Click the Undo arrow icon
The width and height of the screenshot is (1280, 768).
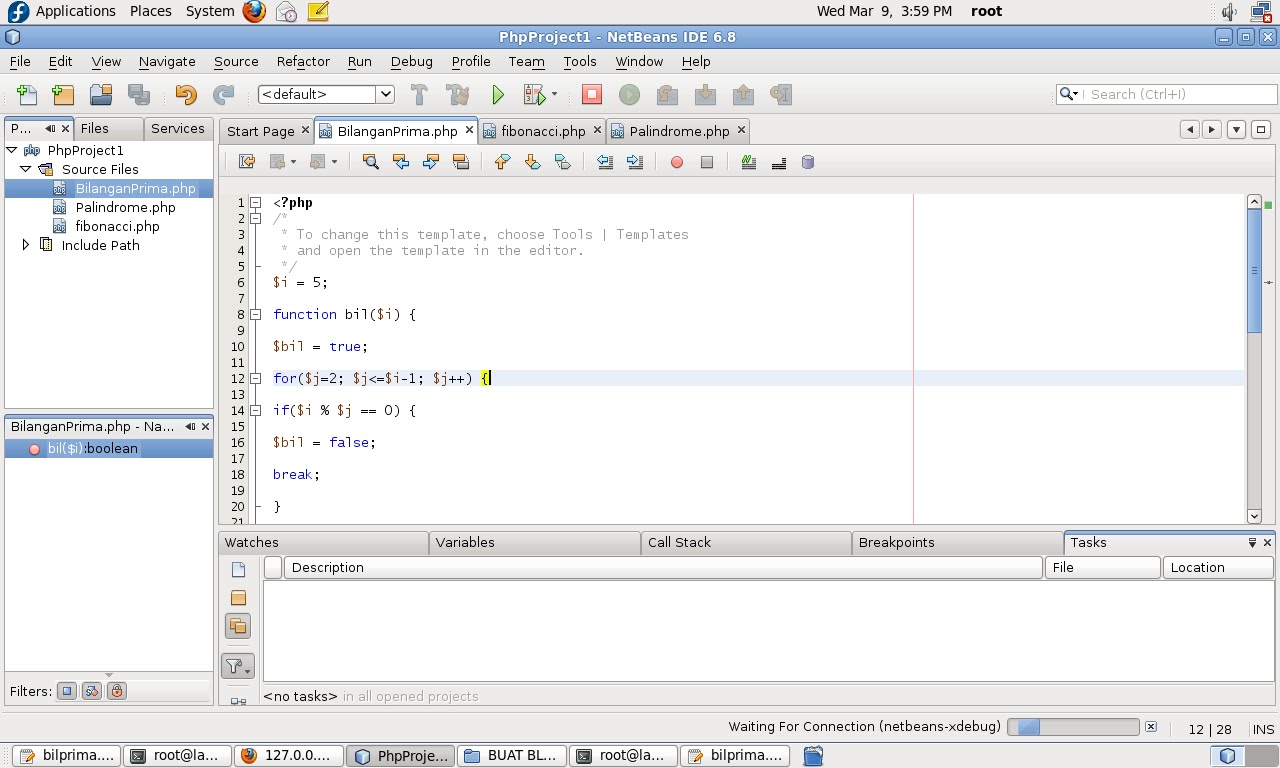coord(186,95)
